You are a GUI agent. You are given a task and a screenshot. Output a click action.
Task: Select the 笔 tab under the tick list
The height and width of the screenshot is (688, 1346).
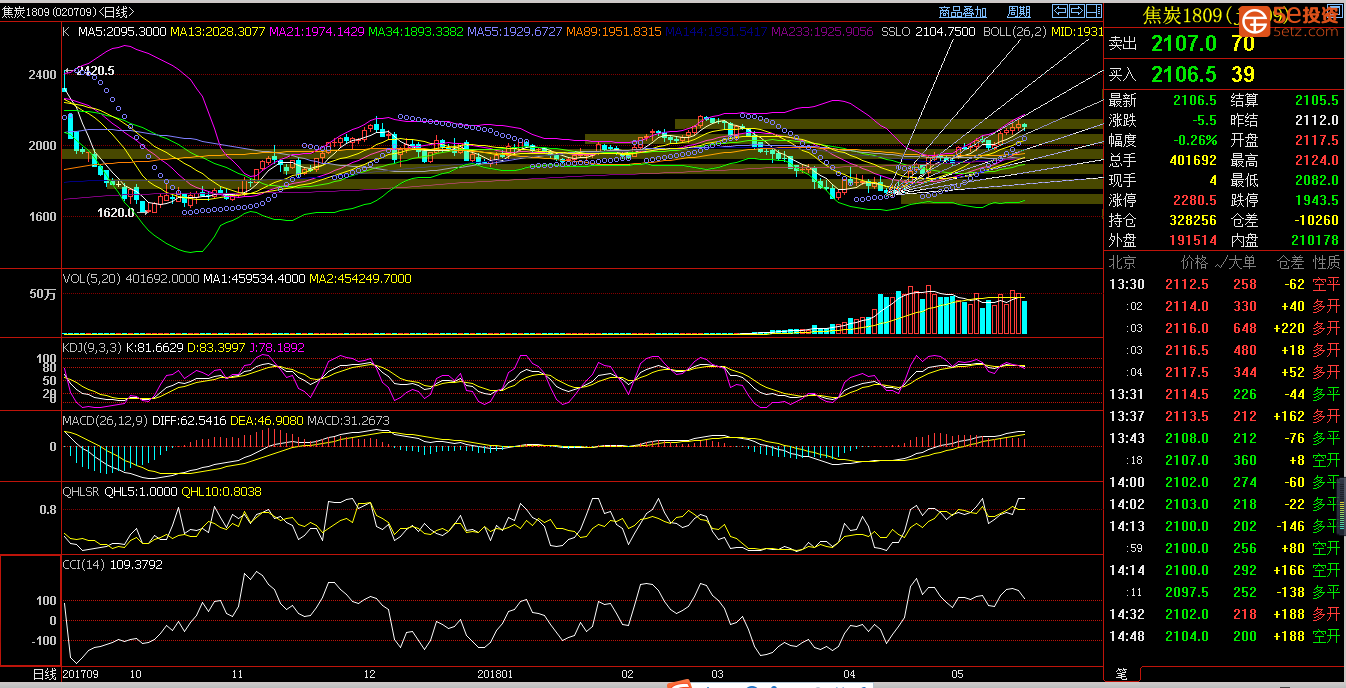(x=1121, y=675)
